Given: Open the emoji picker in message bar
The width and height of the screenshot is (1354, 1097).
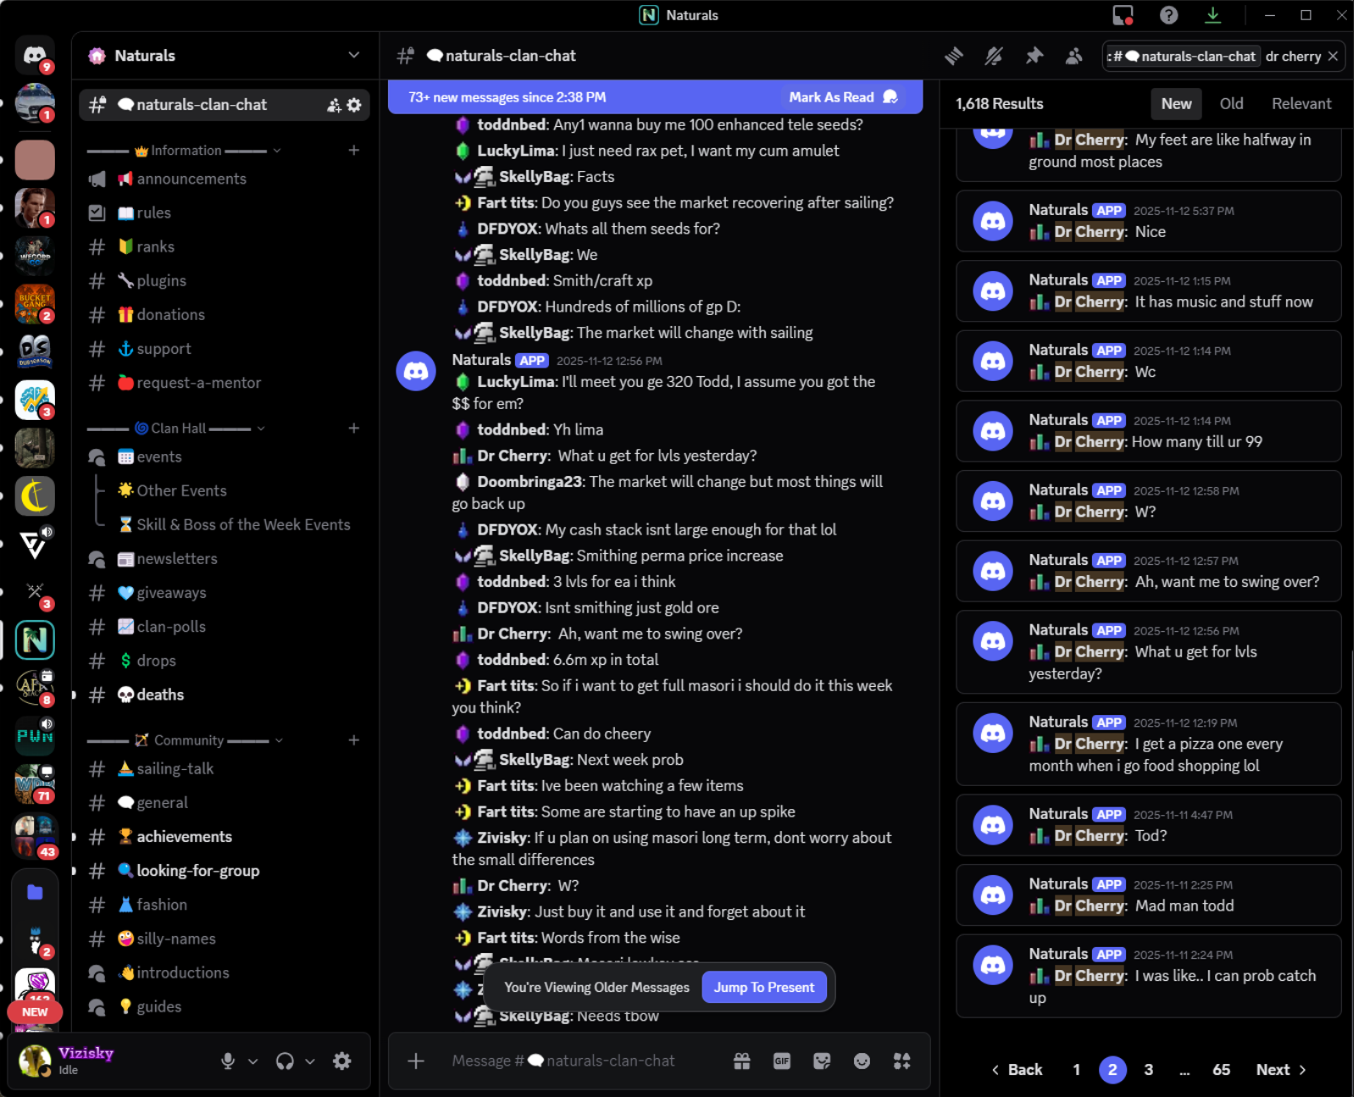Looking at the screenshot, I should [862, 1061].
